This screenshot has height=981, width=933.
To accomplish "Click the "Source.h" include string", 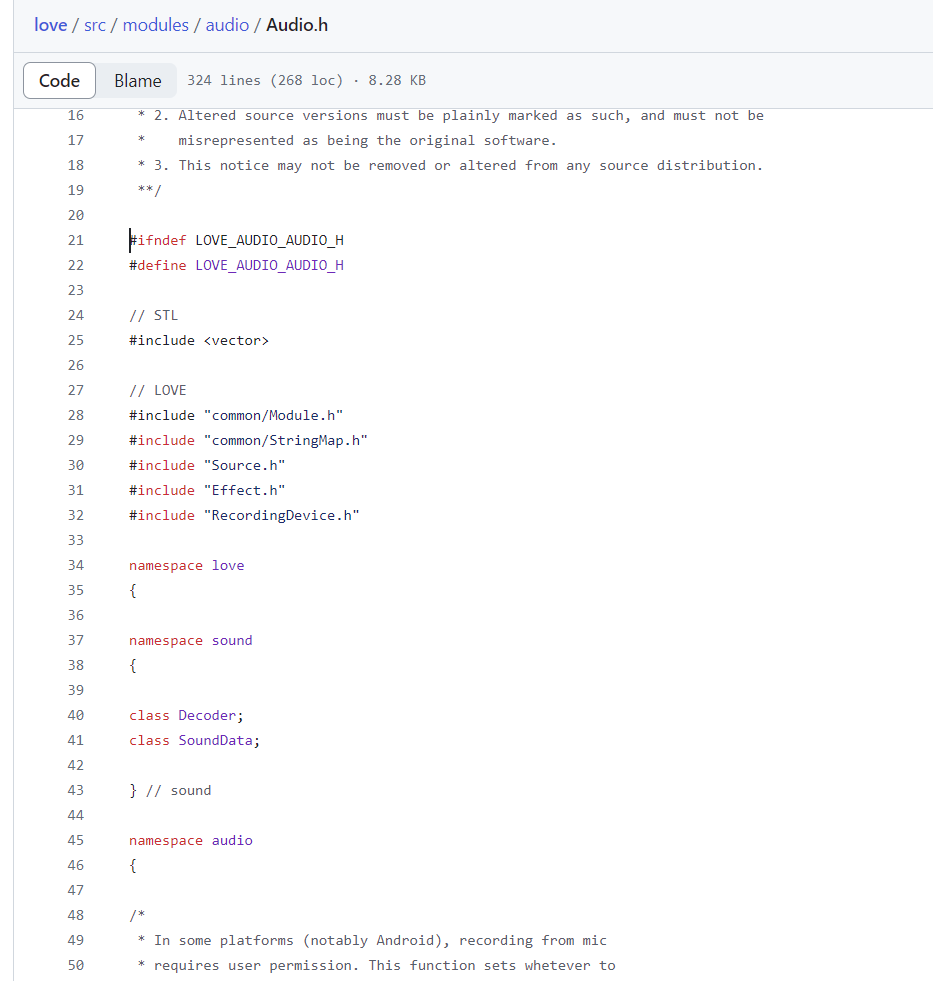I will click(245, 465).
